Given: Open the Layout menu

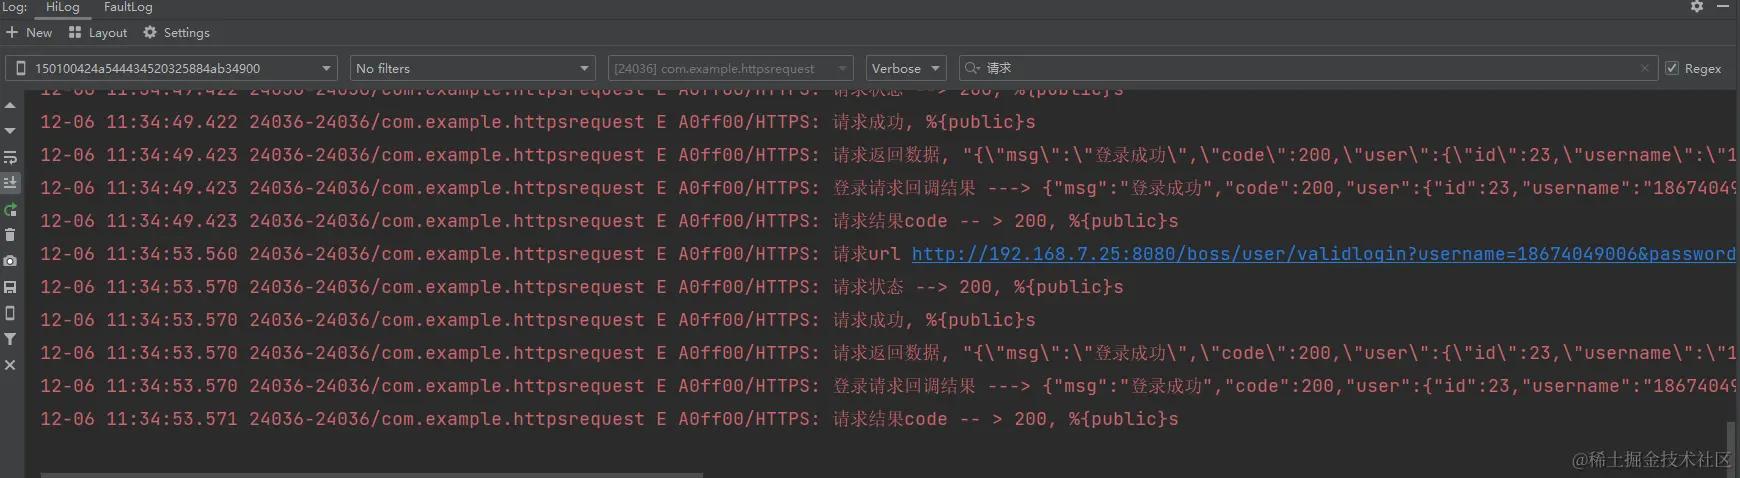Looking at the screenshot, I should 98,32.
